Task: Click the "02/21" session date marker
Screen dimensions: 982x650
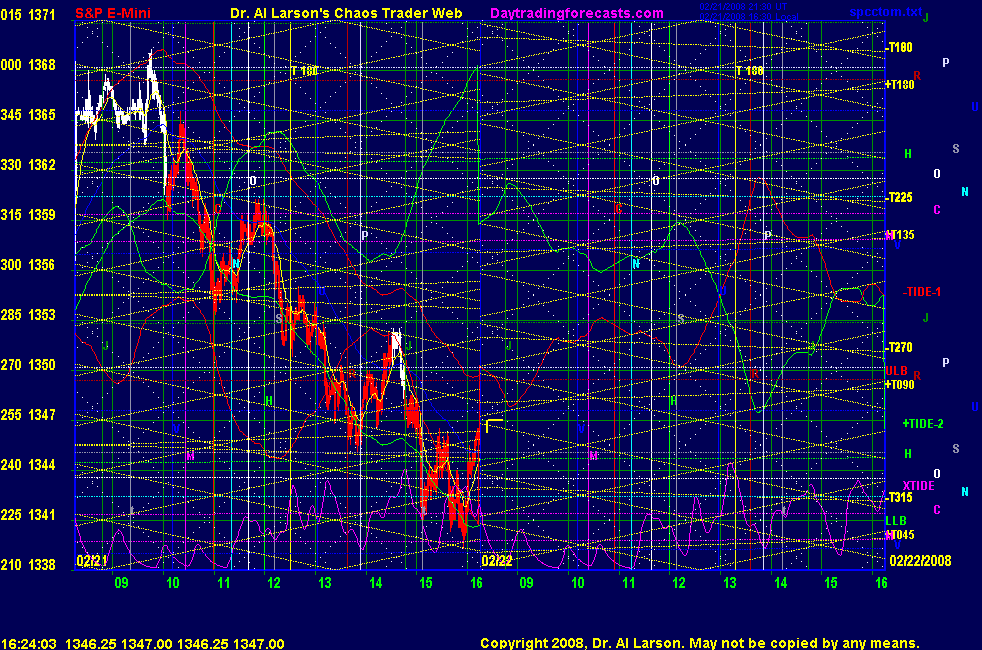Action: pyautogui.click(x=91, y=560)
